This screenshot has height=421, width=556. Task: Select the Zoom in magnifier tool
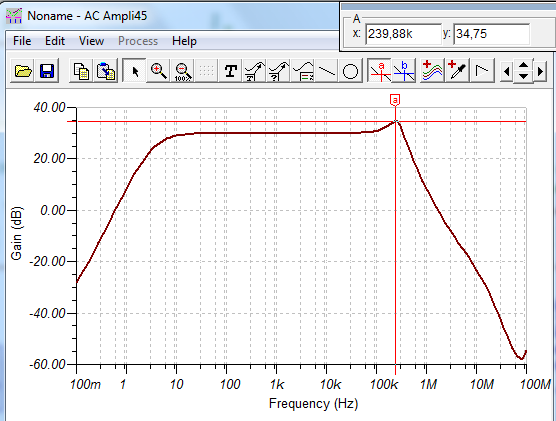(x=159, y=71)
